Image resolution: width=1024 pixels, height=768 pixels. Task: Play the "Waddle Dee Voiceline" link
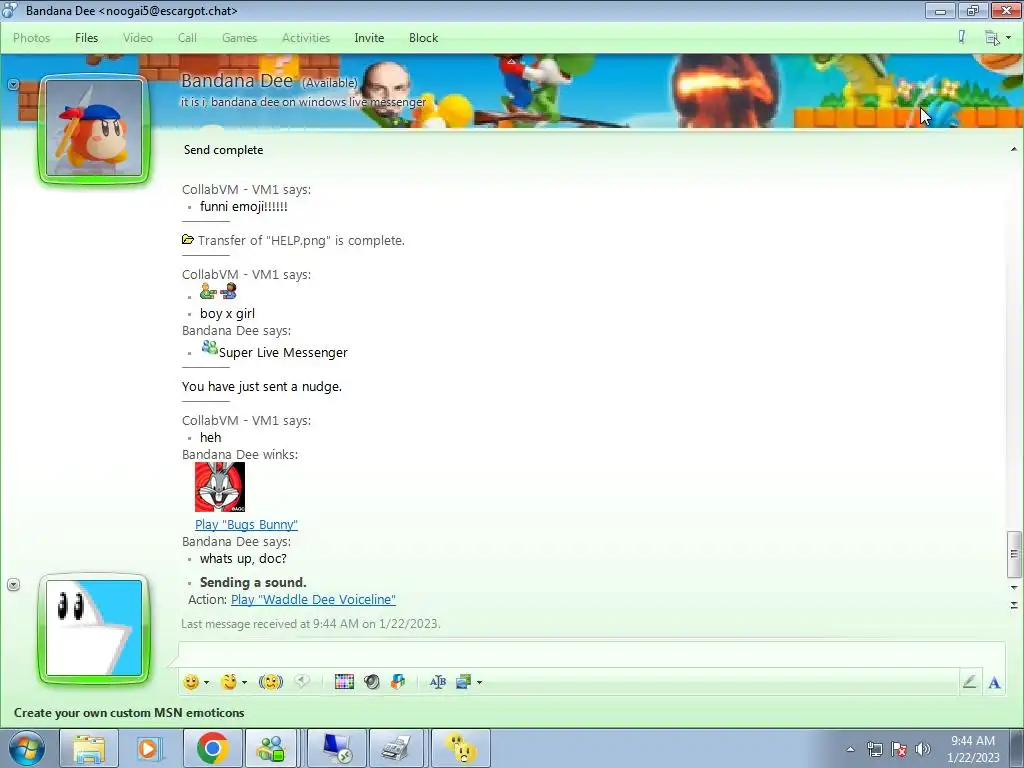(x=313, y=600)
